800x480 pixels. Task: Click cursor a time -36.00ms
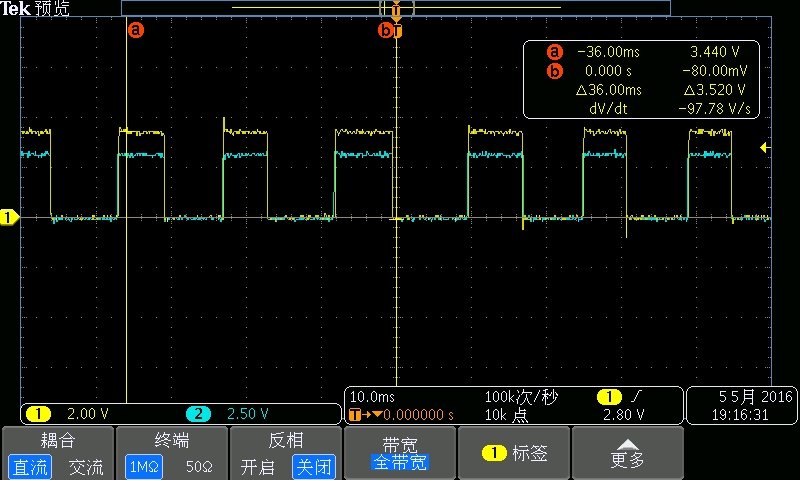[608, 52]
